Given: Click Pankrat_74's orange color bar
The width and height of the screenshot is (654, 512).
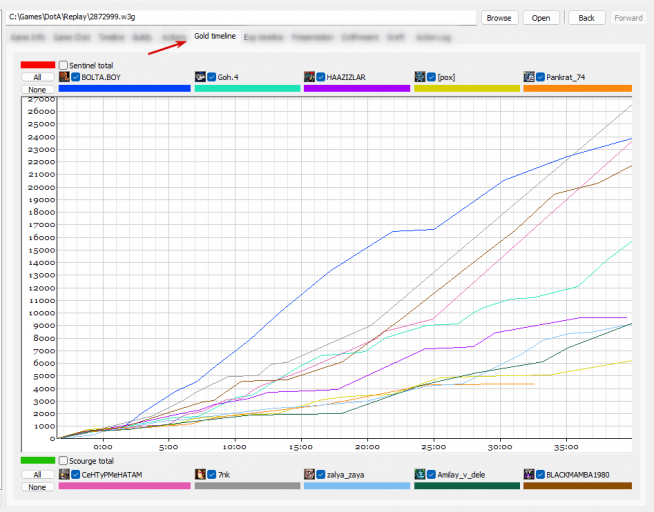Looking at the screenshot, I should click(578, 88).
